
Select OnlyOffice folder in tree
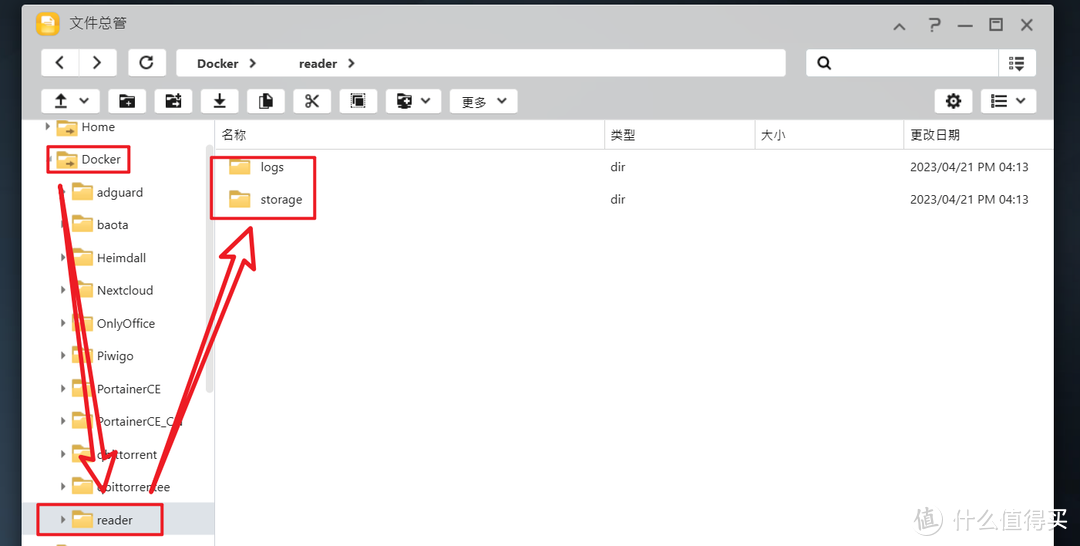pos(126,323)
